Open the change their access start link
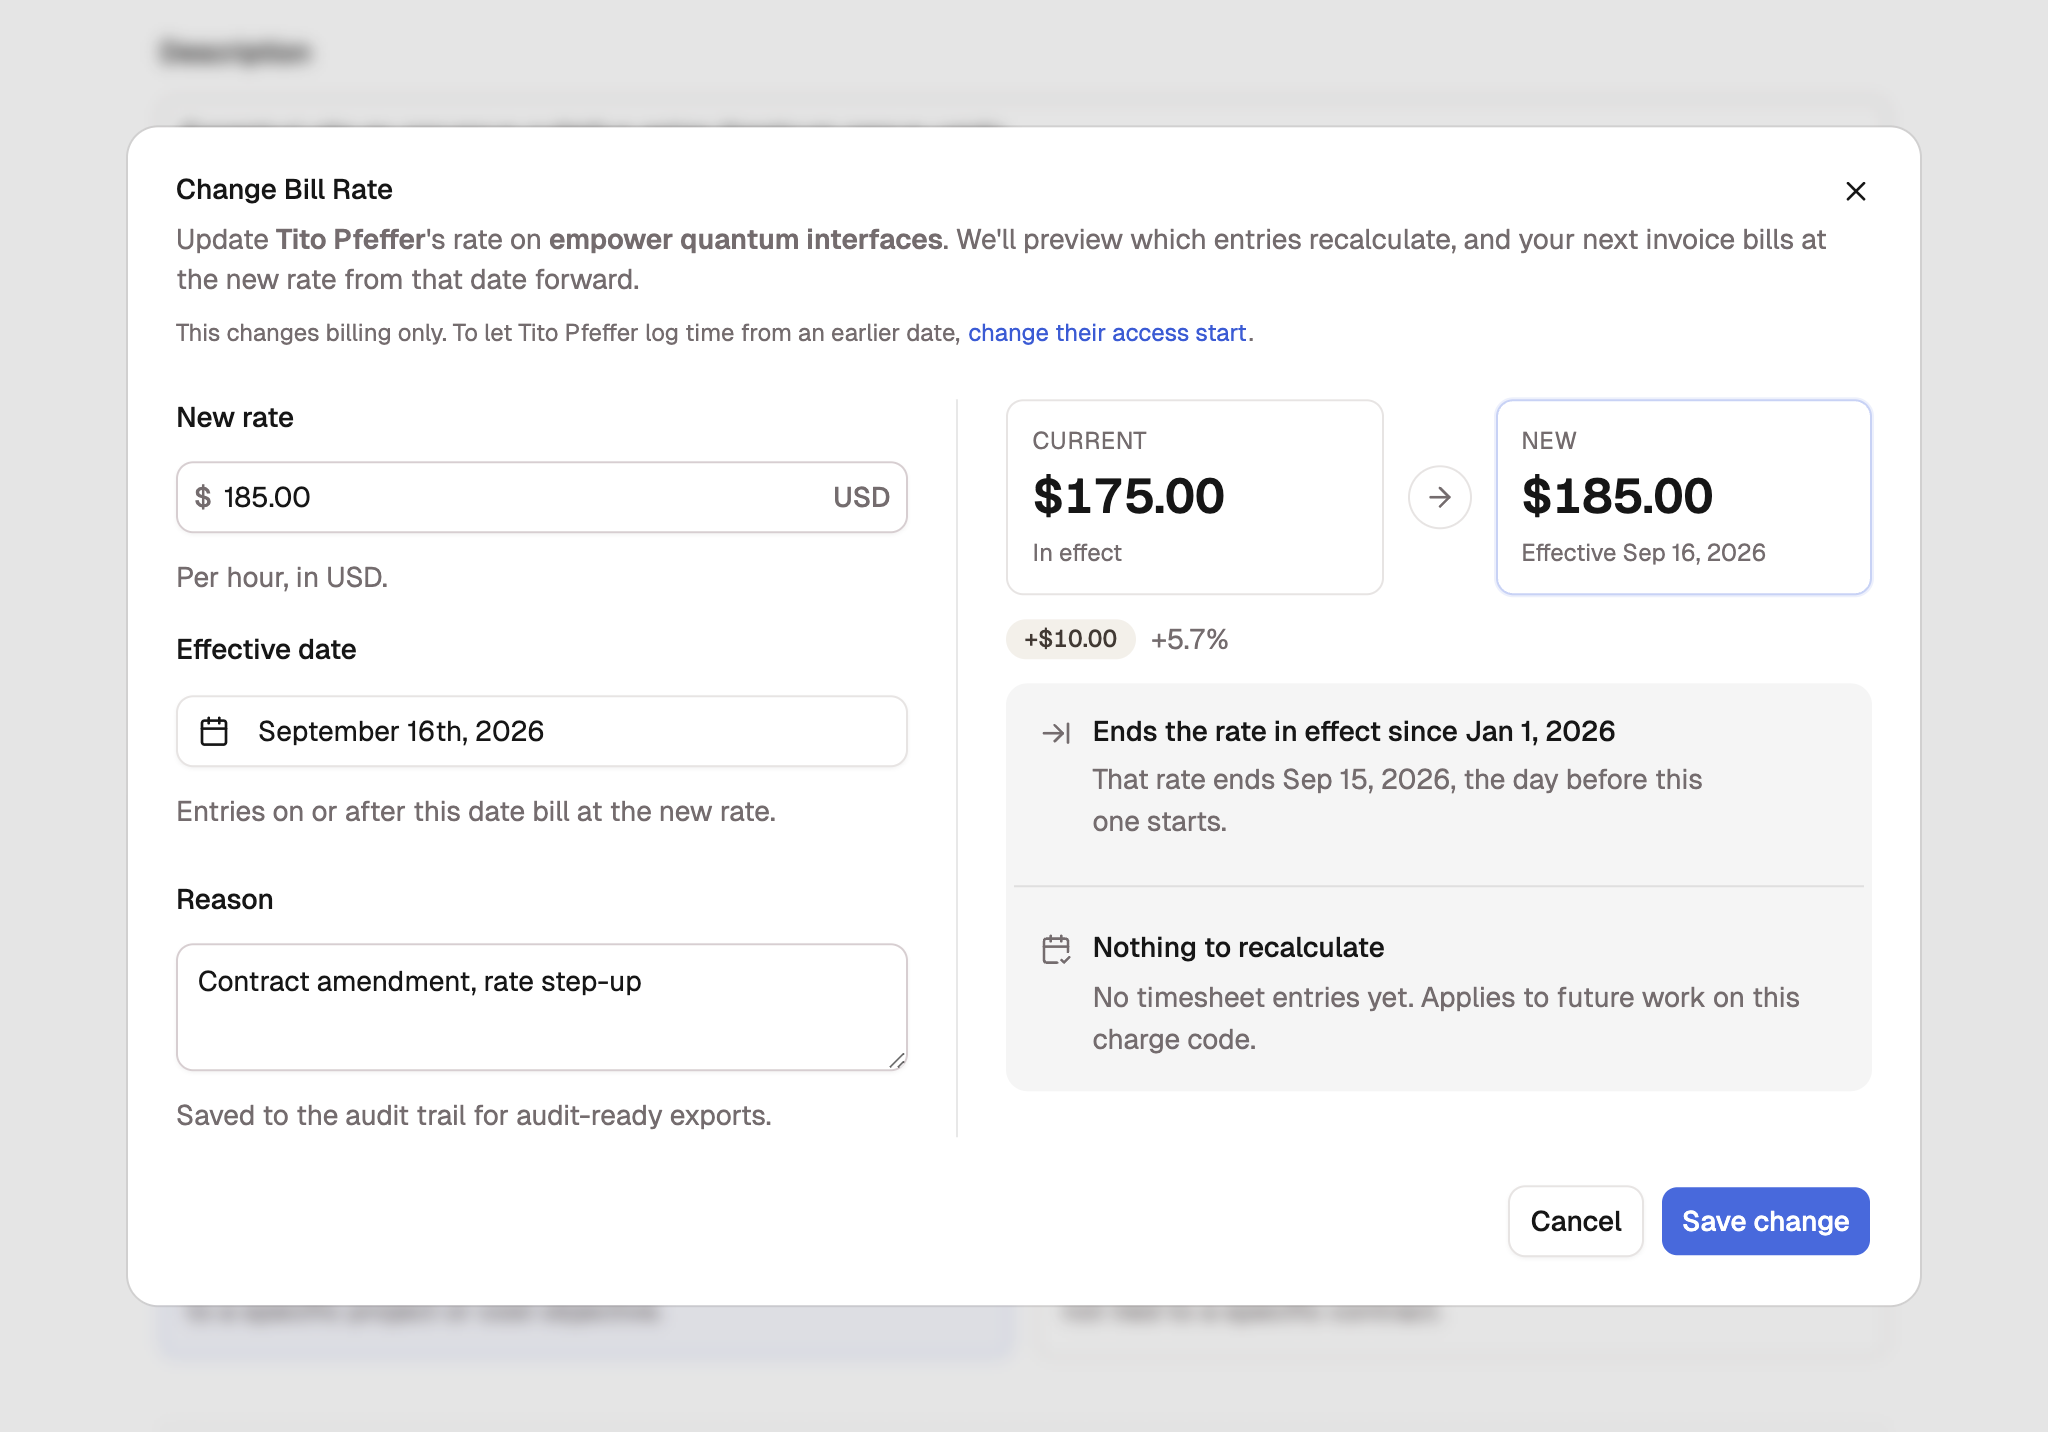The height and width of the screenshot is (1432, 2048). coord(1106,333)
